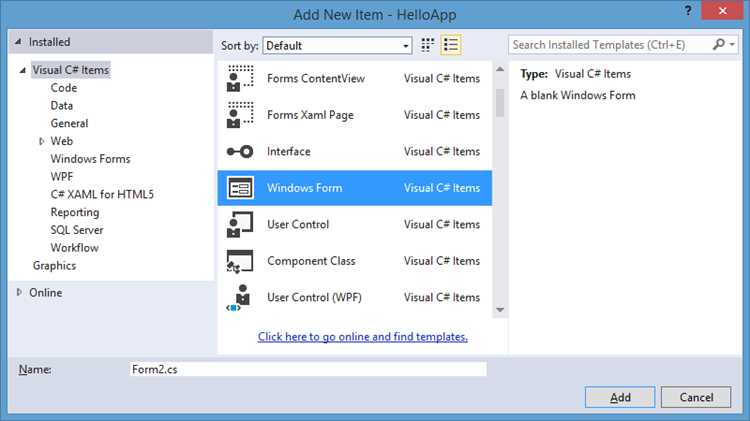The width and height of the screenshot is (750, 421).
Task: Expand the Online section
Action: [x=19, y=292]
